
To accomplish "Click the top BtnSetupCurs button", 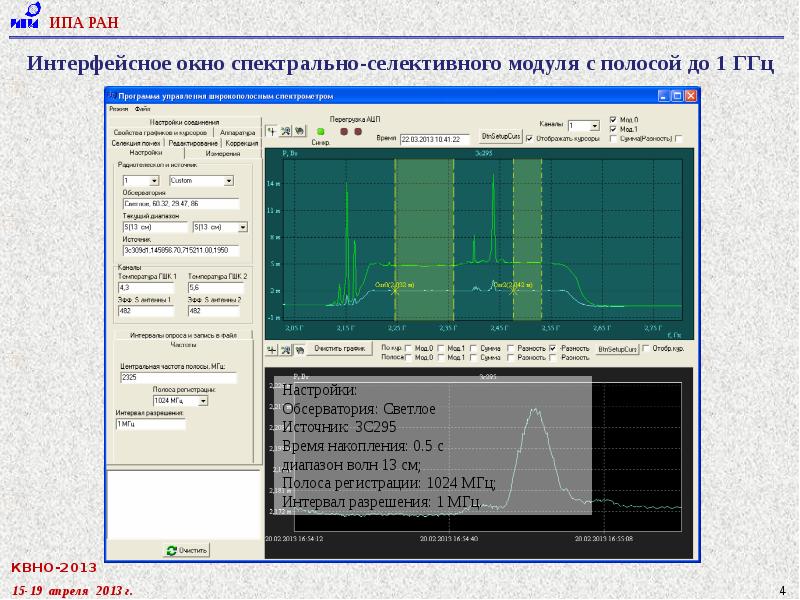I will [501, 134].
